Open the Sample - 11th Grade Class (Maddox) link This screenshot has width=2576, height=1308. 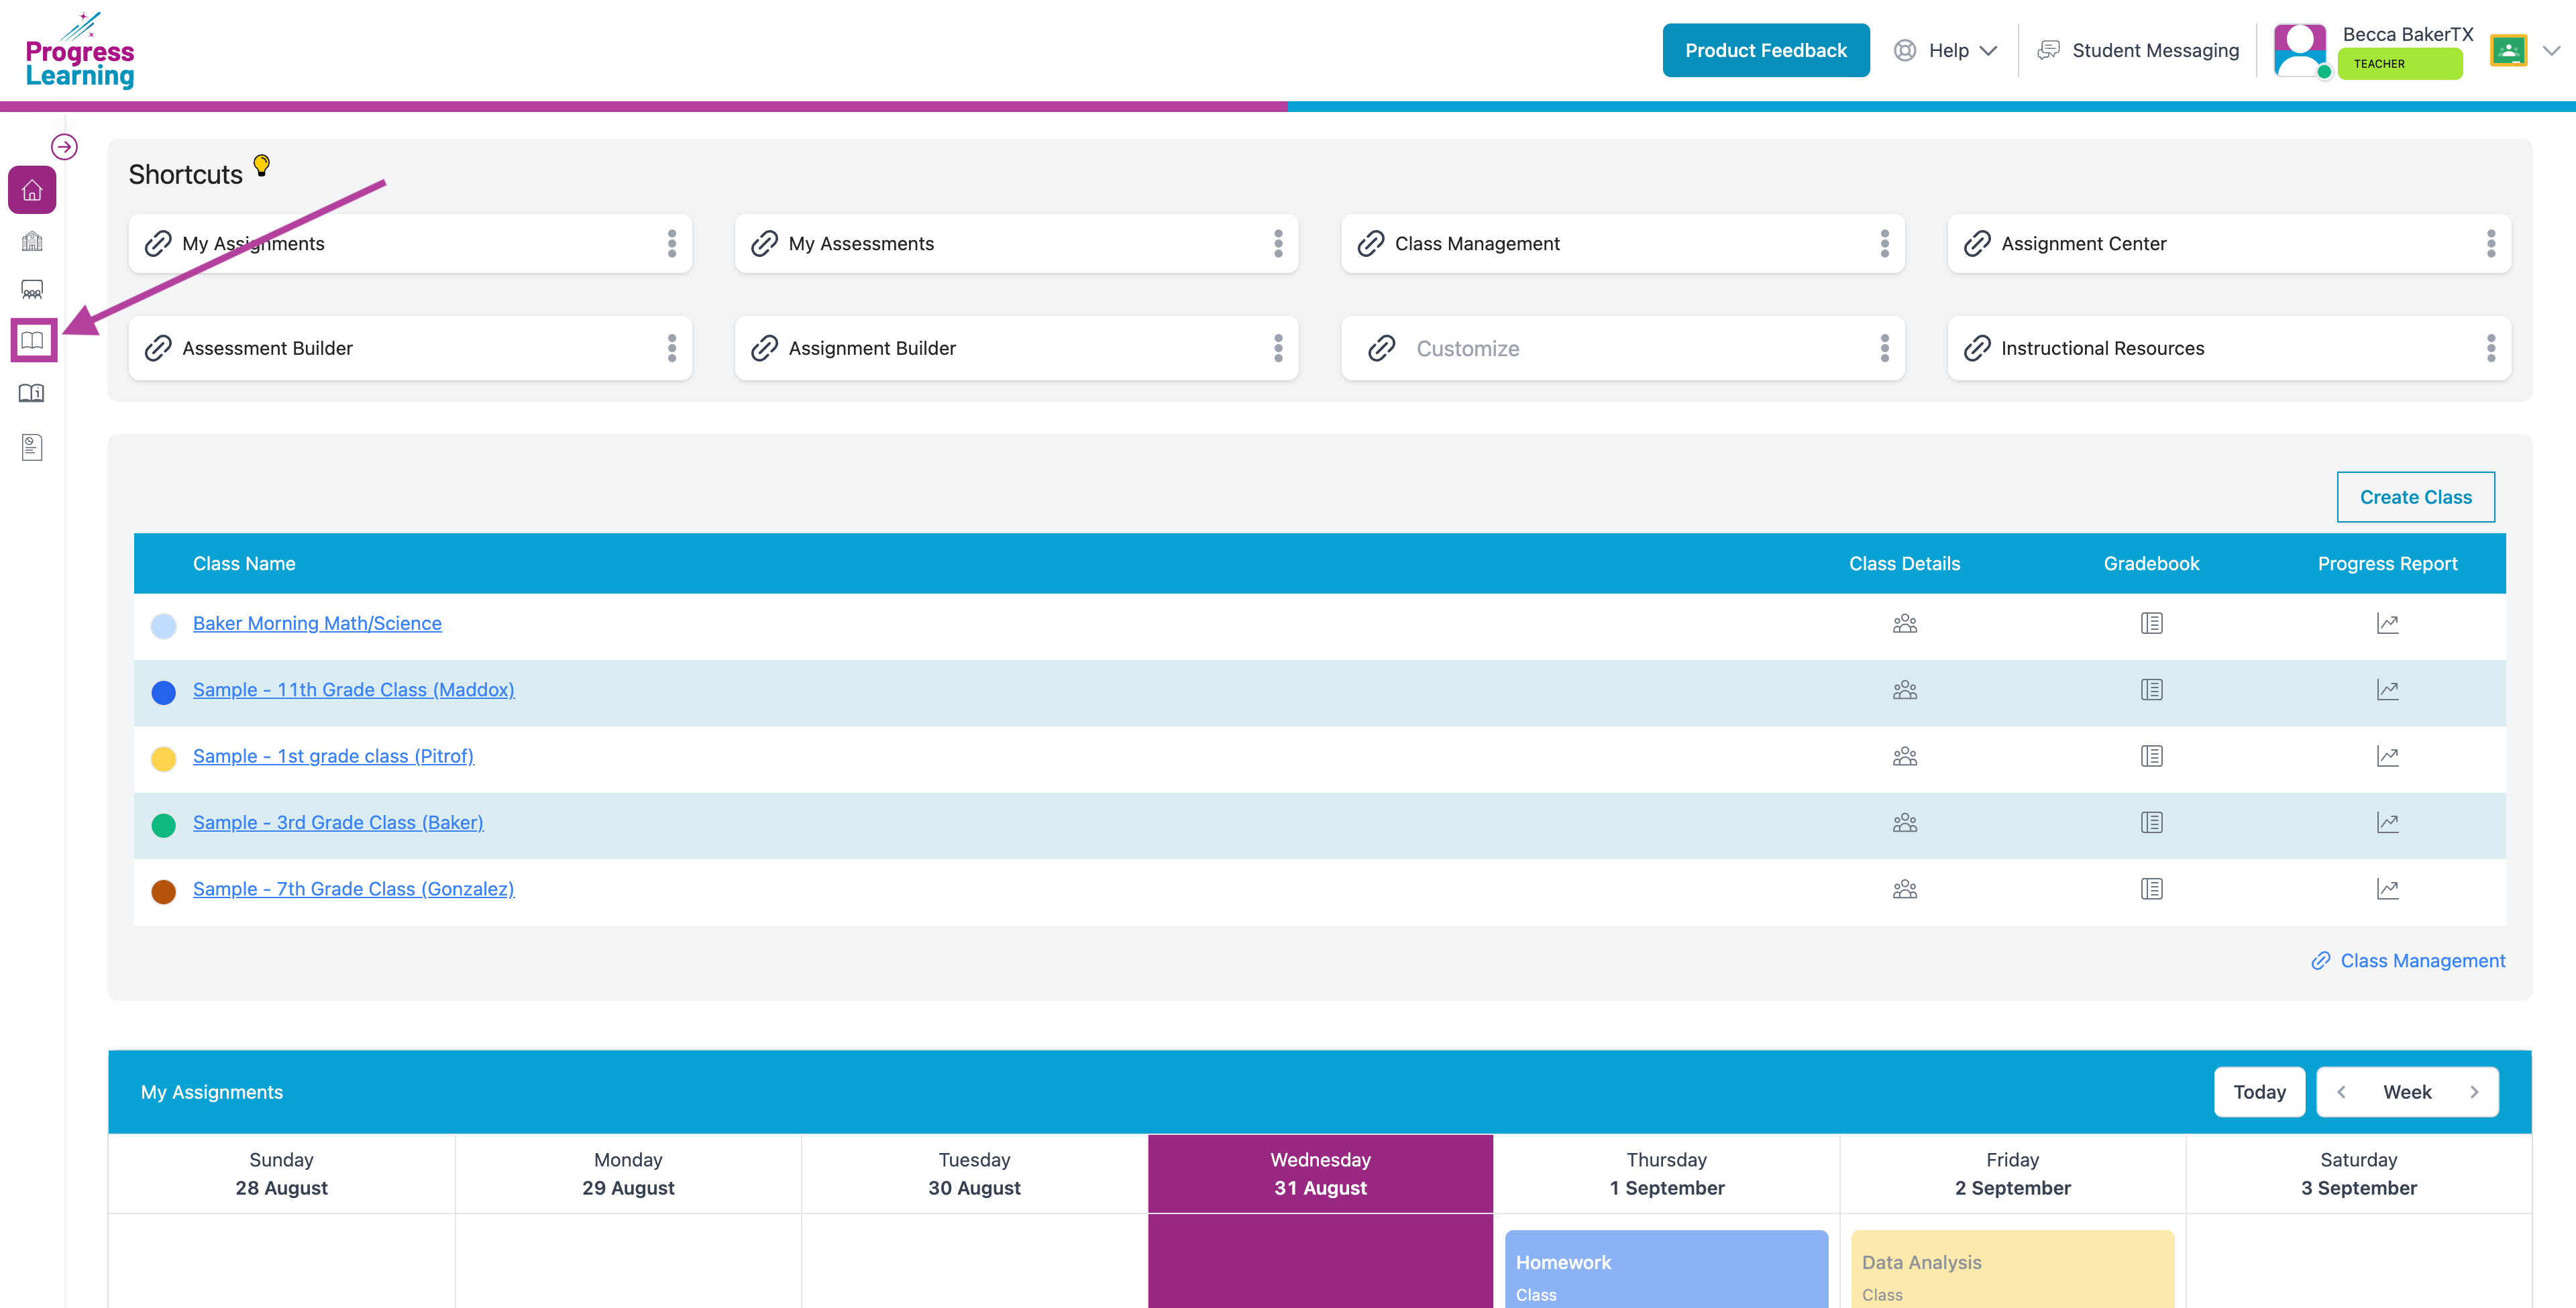(354, 690)
